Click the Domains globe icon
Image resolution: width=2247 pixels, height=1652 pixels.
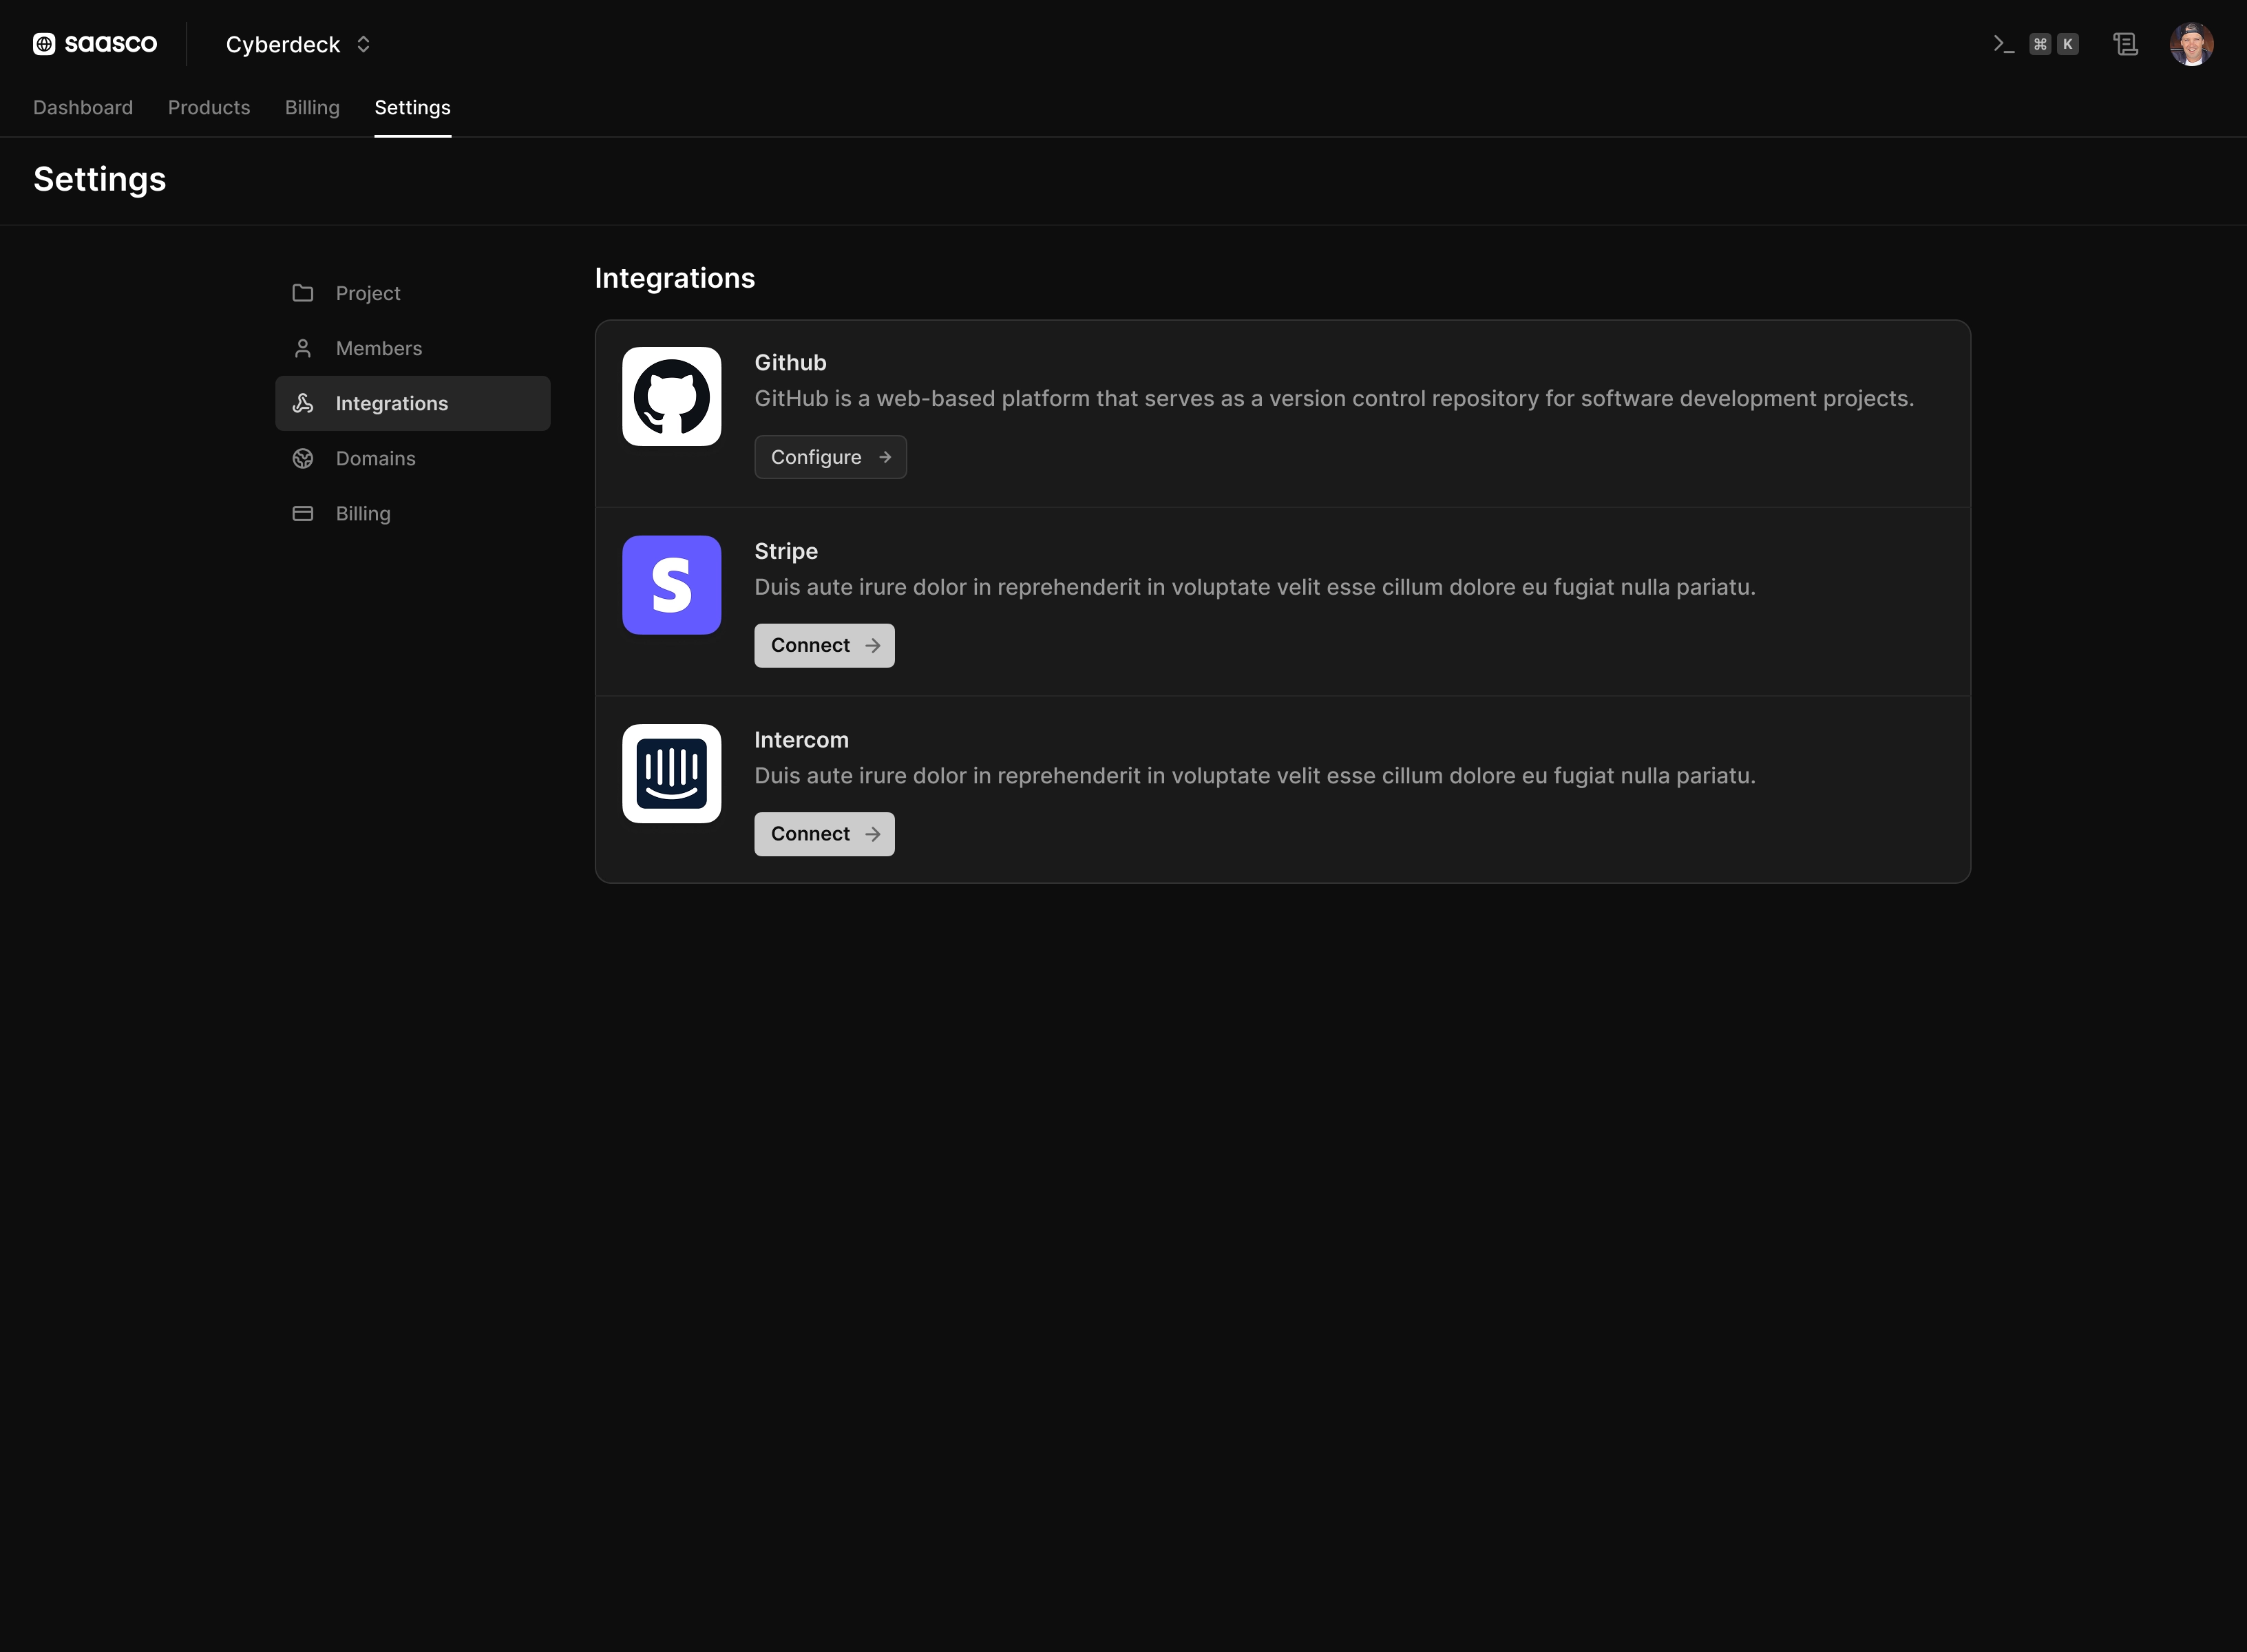tap(303, 458)
